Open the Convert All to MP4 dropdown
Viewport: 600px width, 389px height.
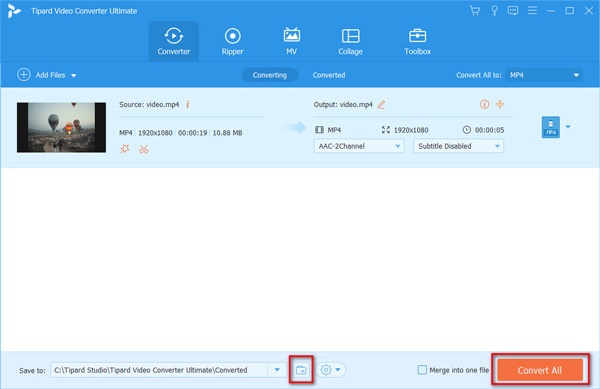point(544,75)
